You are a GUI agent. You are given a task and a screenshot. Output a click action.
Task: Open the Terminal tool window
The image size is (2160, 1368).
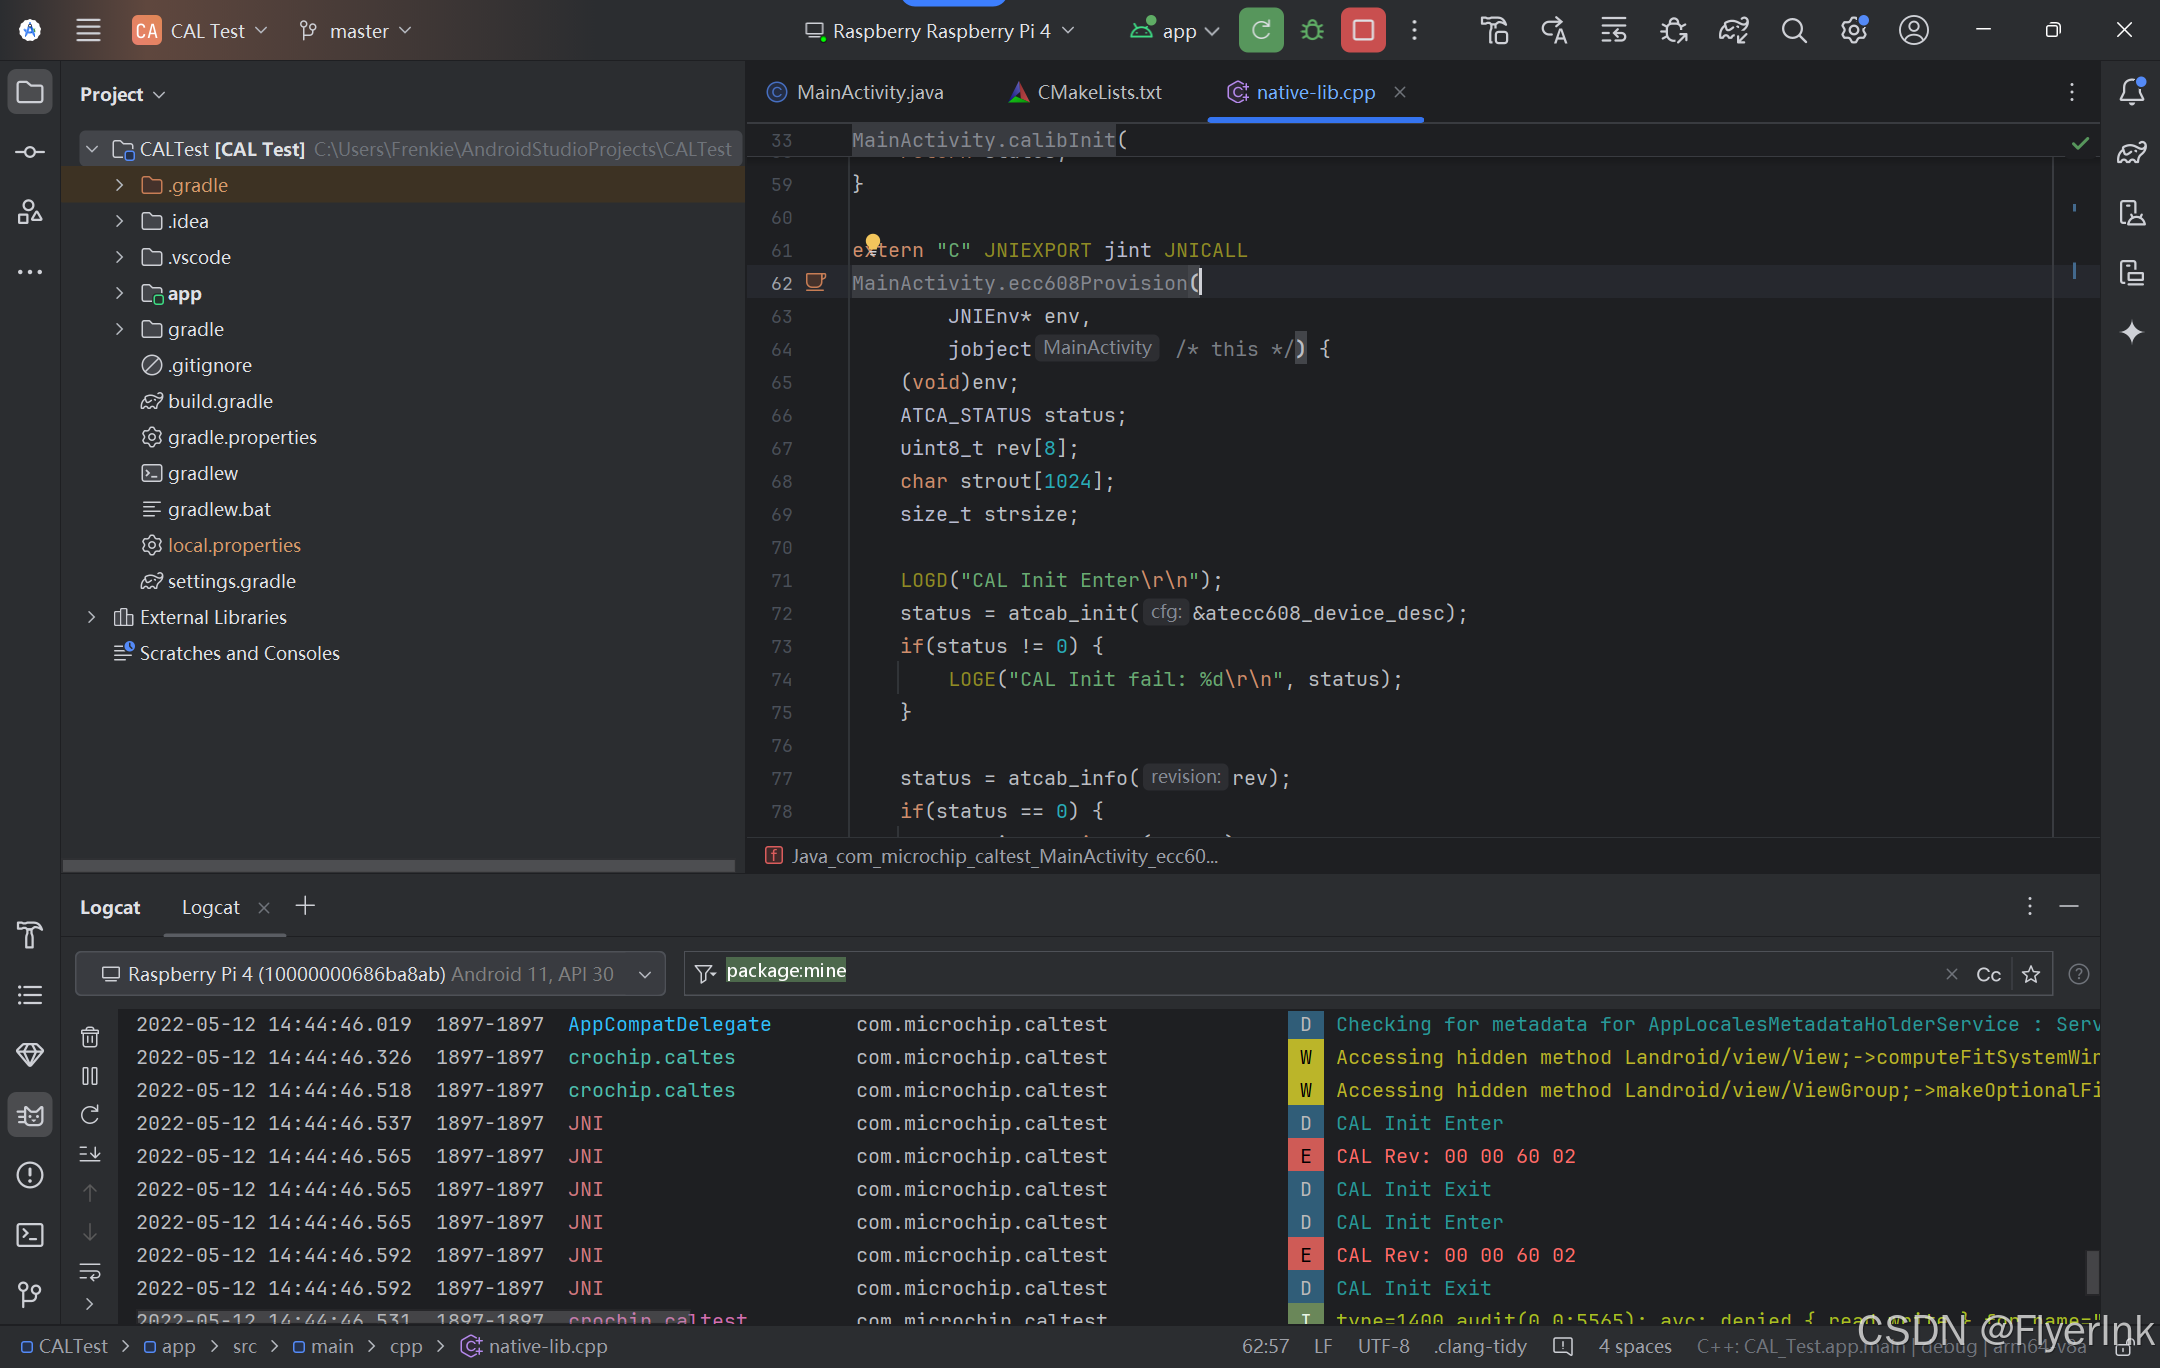pos(30,1235)
